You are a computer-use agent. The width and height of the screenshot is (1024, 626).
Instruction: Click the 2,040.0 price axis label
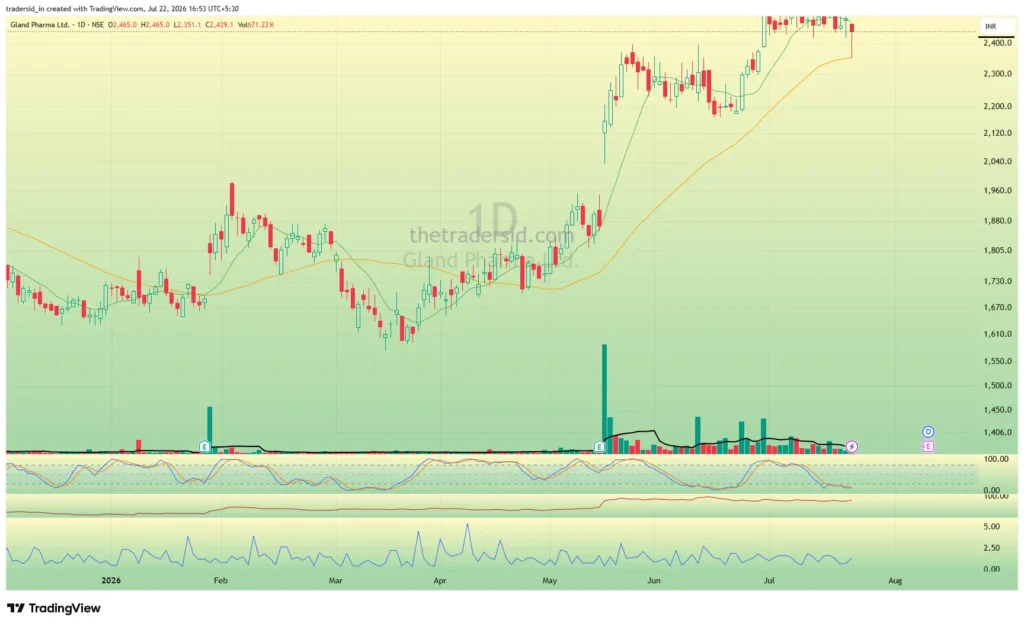(997, 161)
